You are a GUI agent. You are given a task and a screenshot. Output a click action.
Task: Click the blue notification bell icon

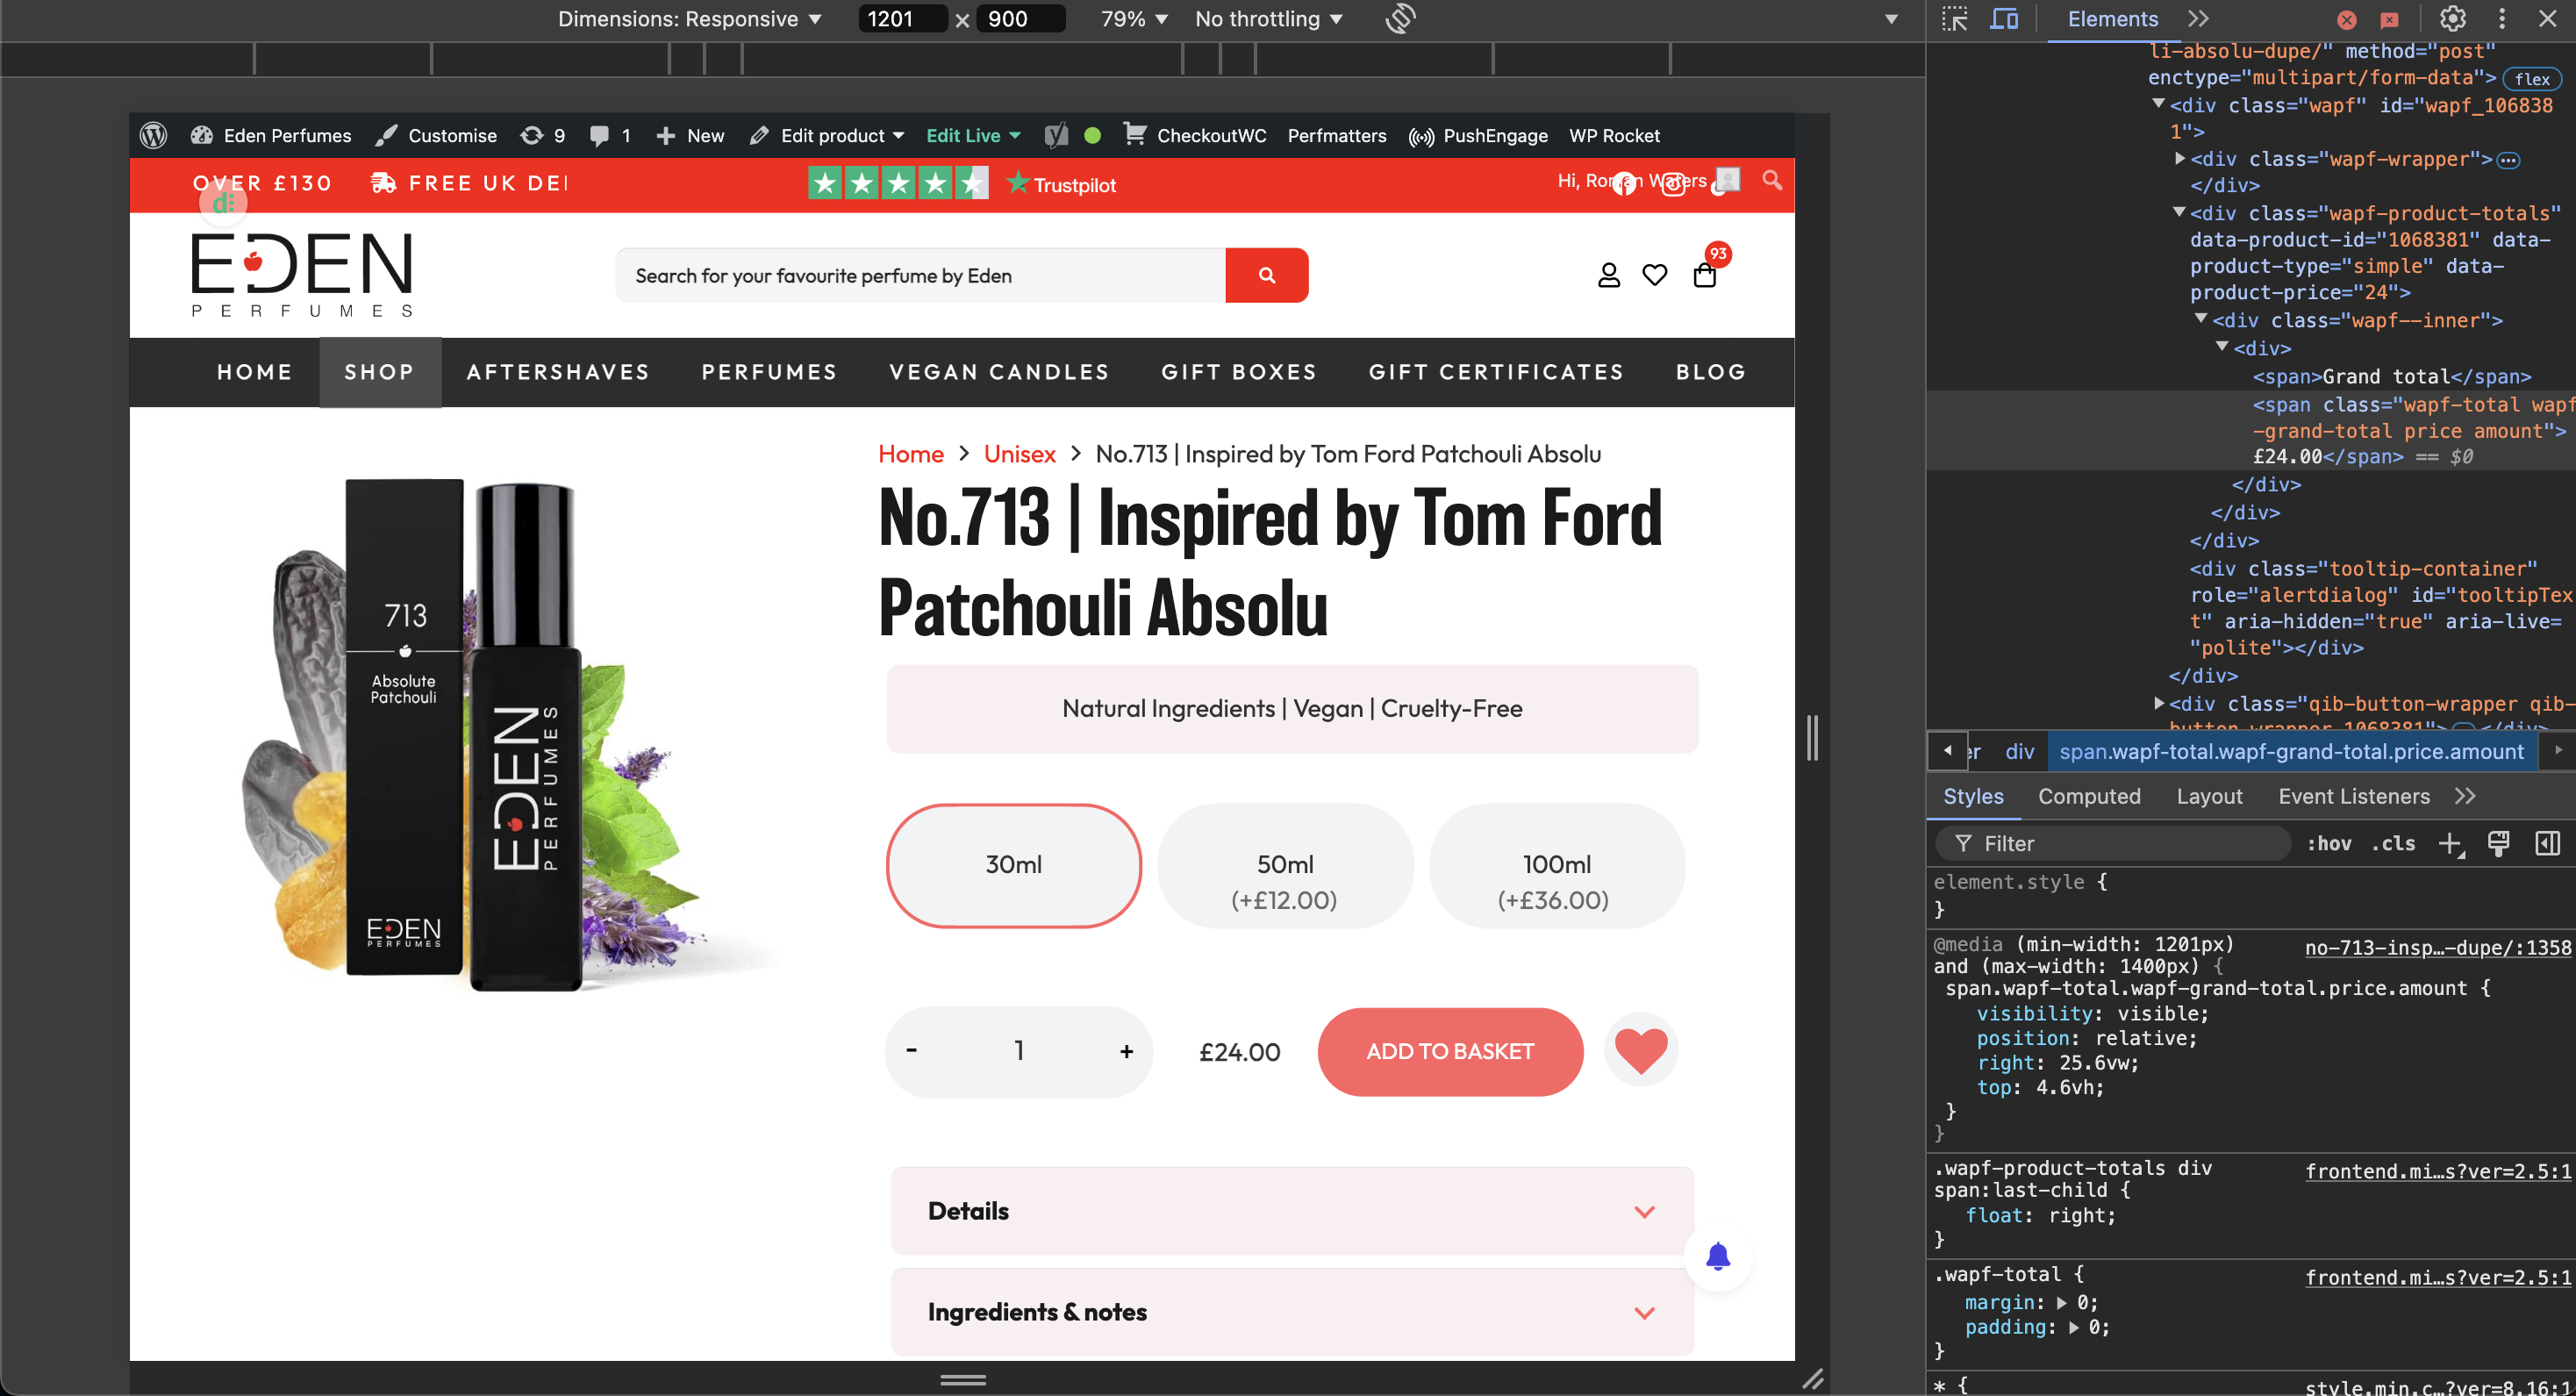coord(1718,1256)
